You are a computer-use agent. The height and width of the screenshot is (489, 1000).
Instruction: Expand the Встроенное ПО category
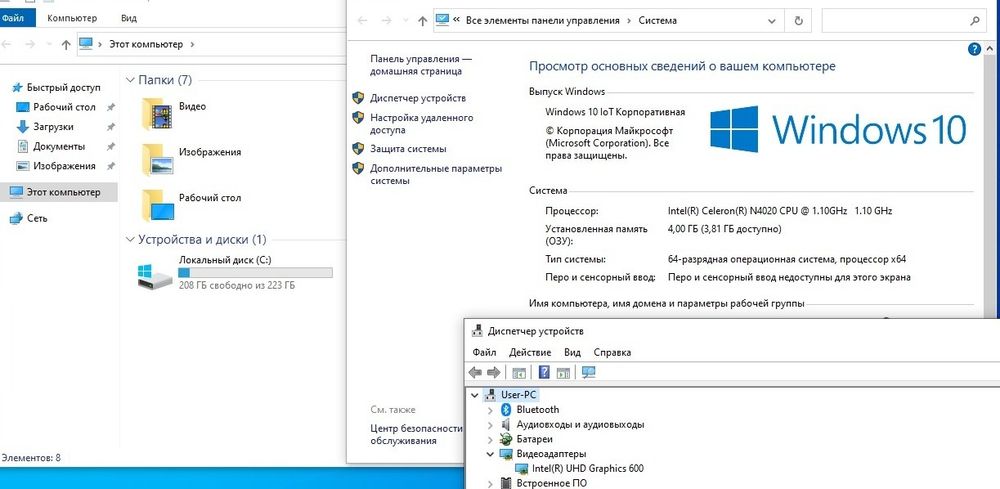[490, 483]
